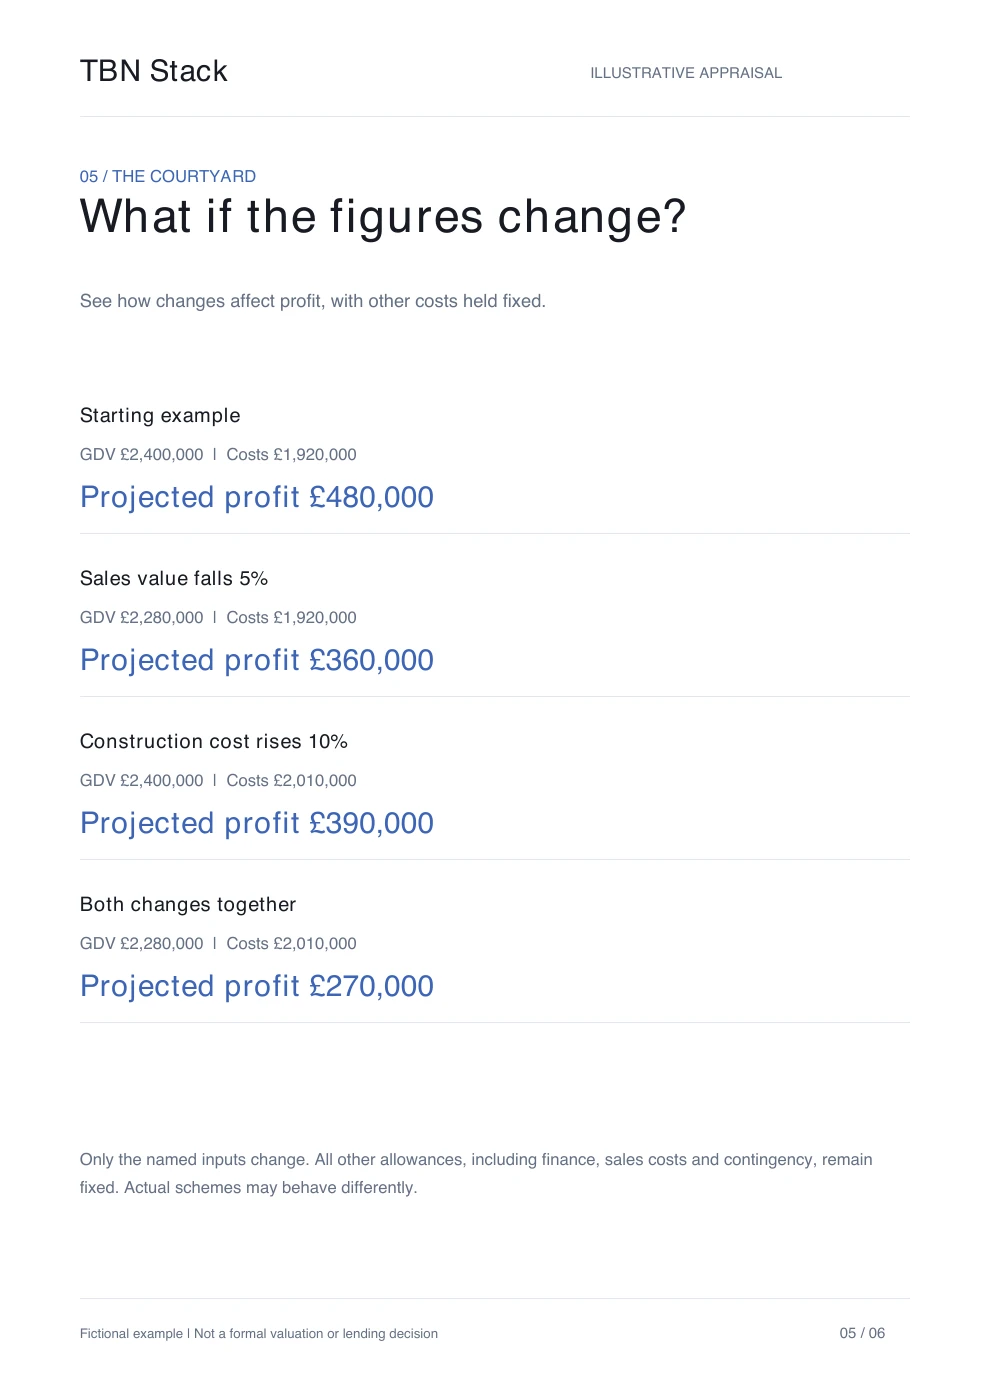Select the 05 / THE COURTYARD section label

pyautogui.click(x=168, y=176)
